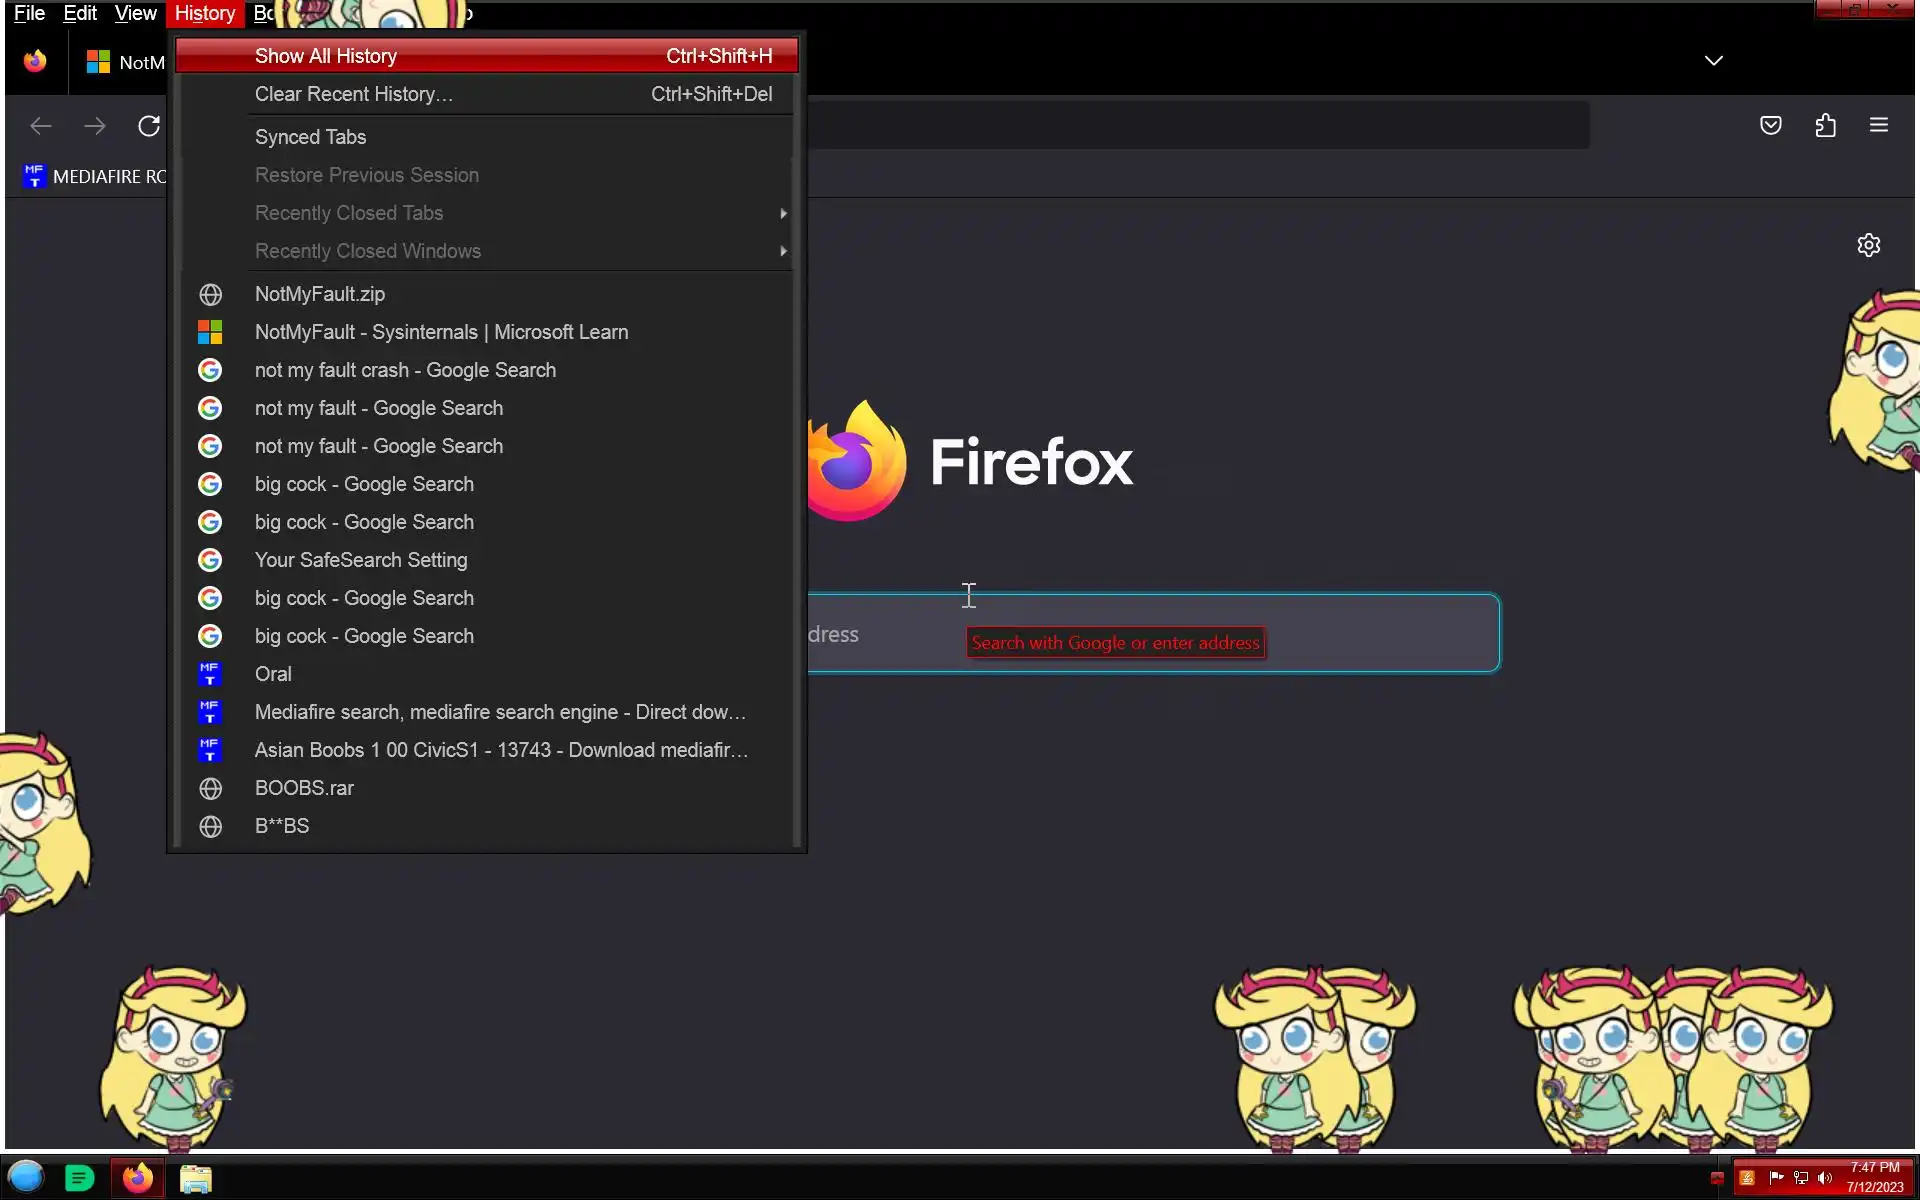
Task: Expand the list all tabs chevron
Action: (1713, 60)
